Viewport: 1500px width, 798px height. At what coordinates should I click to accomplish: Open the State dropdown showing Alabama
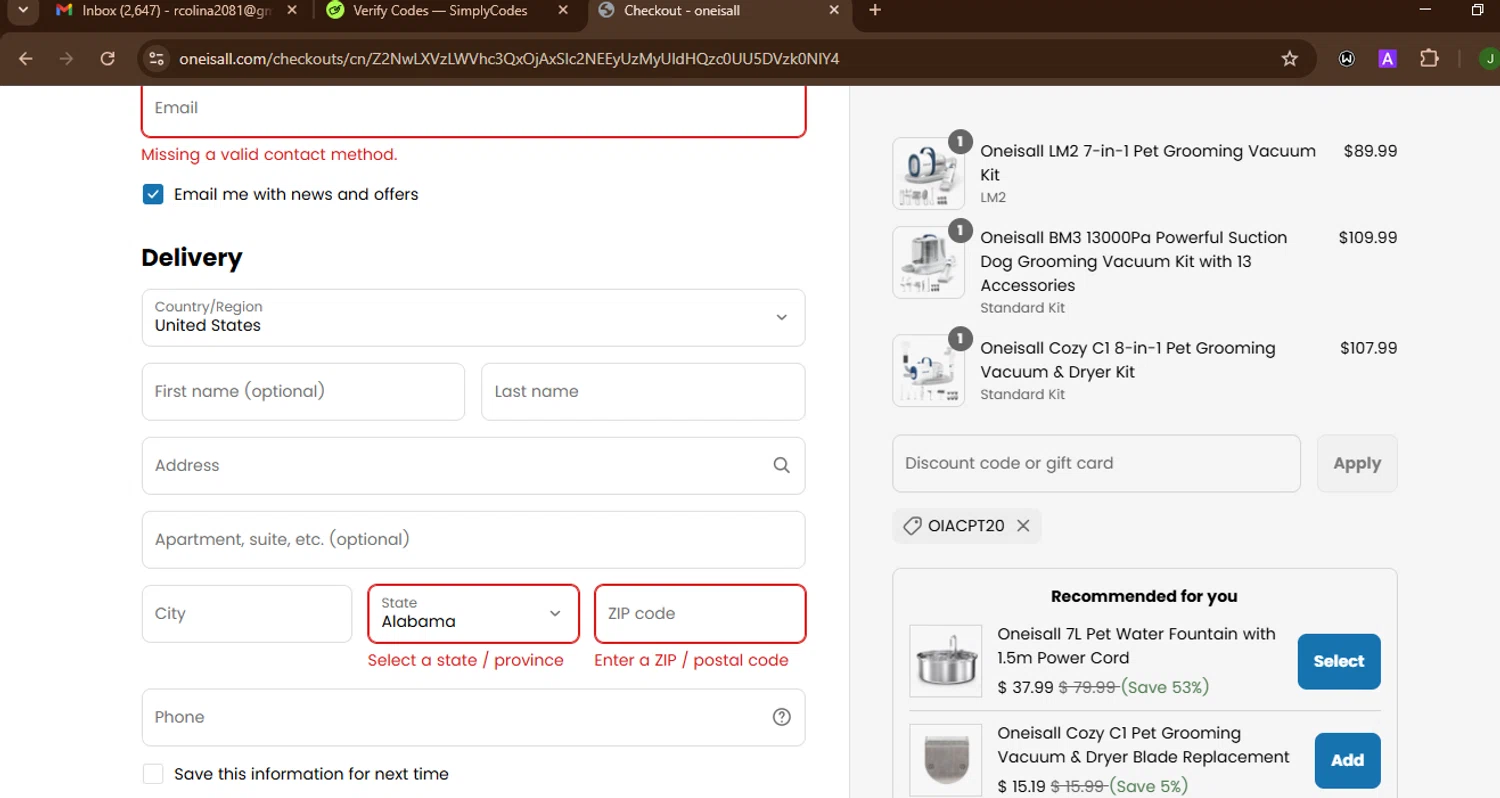click(473, 614)
